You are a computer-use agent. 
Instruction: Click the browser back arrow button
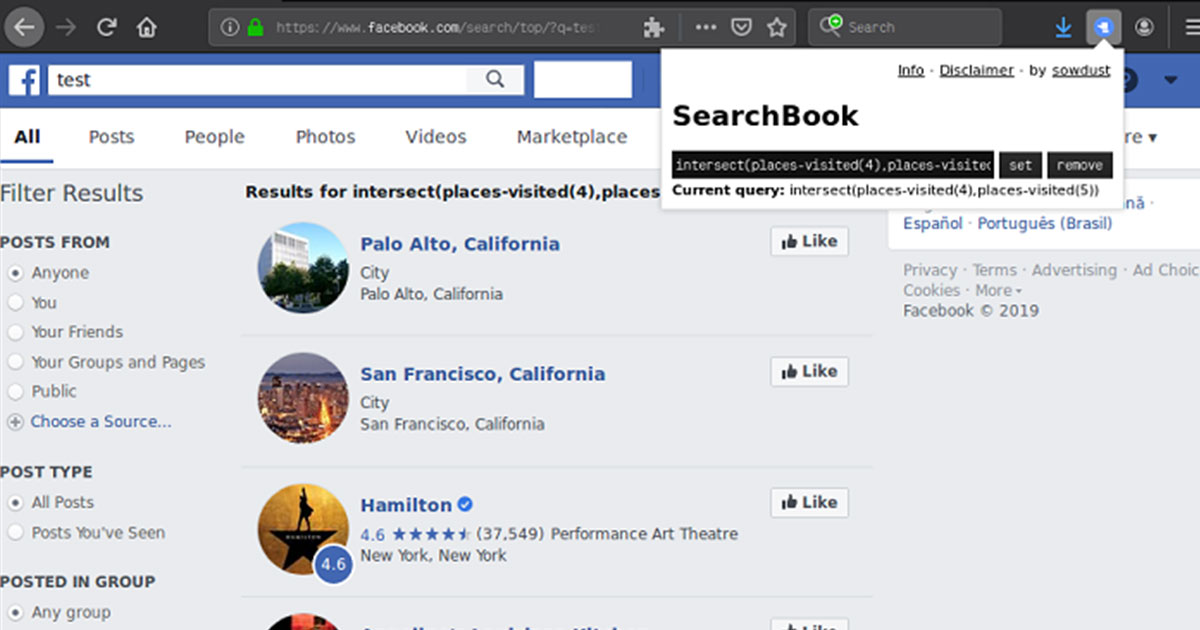point(24,27)
